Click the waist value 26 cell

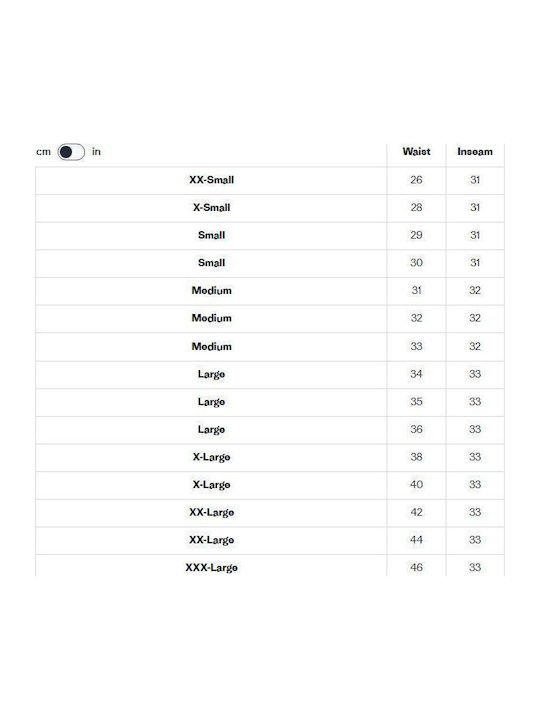(x=416, y=180)
